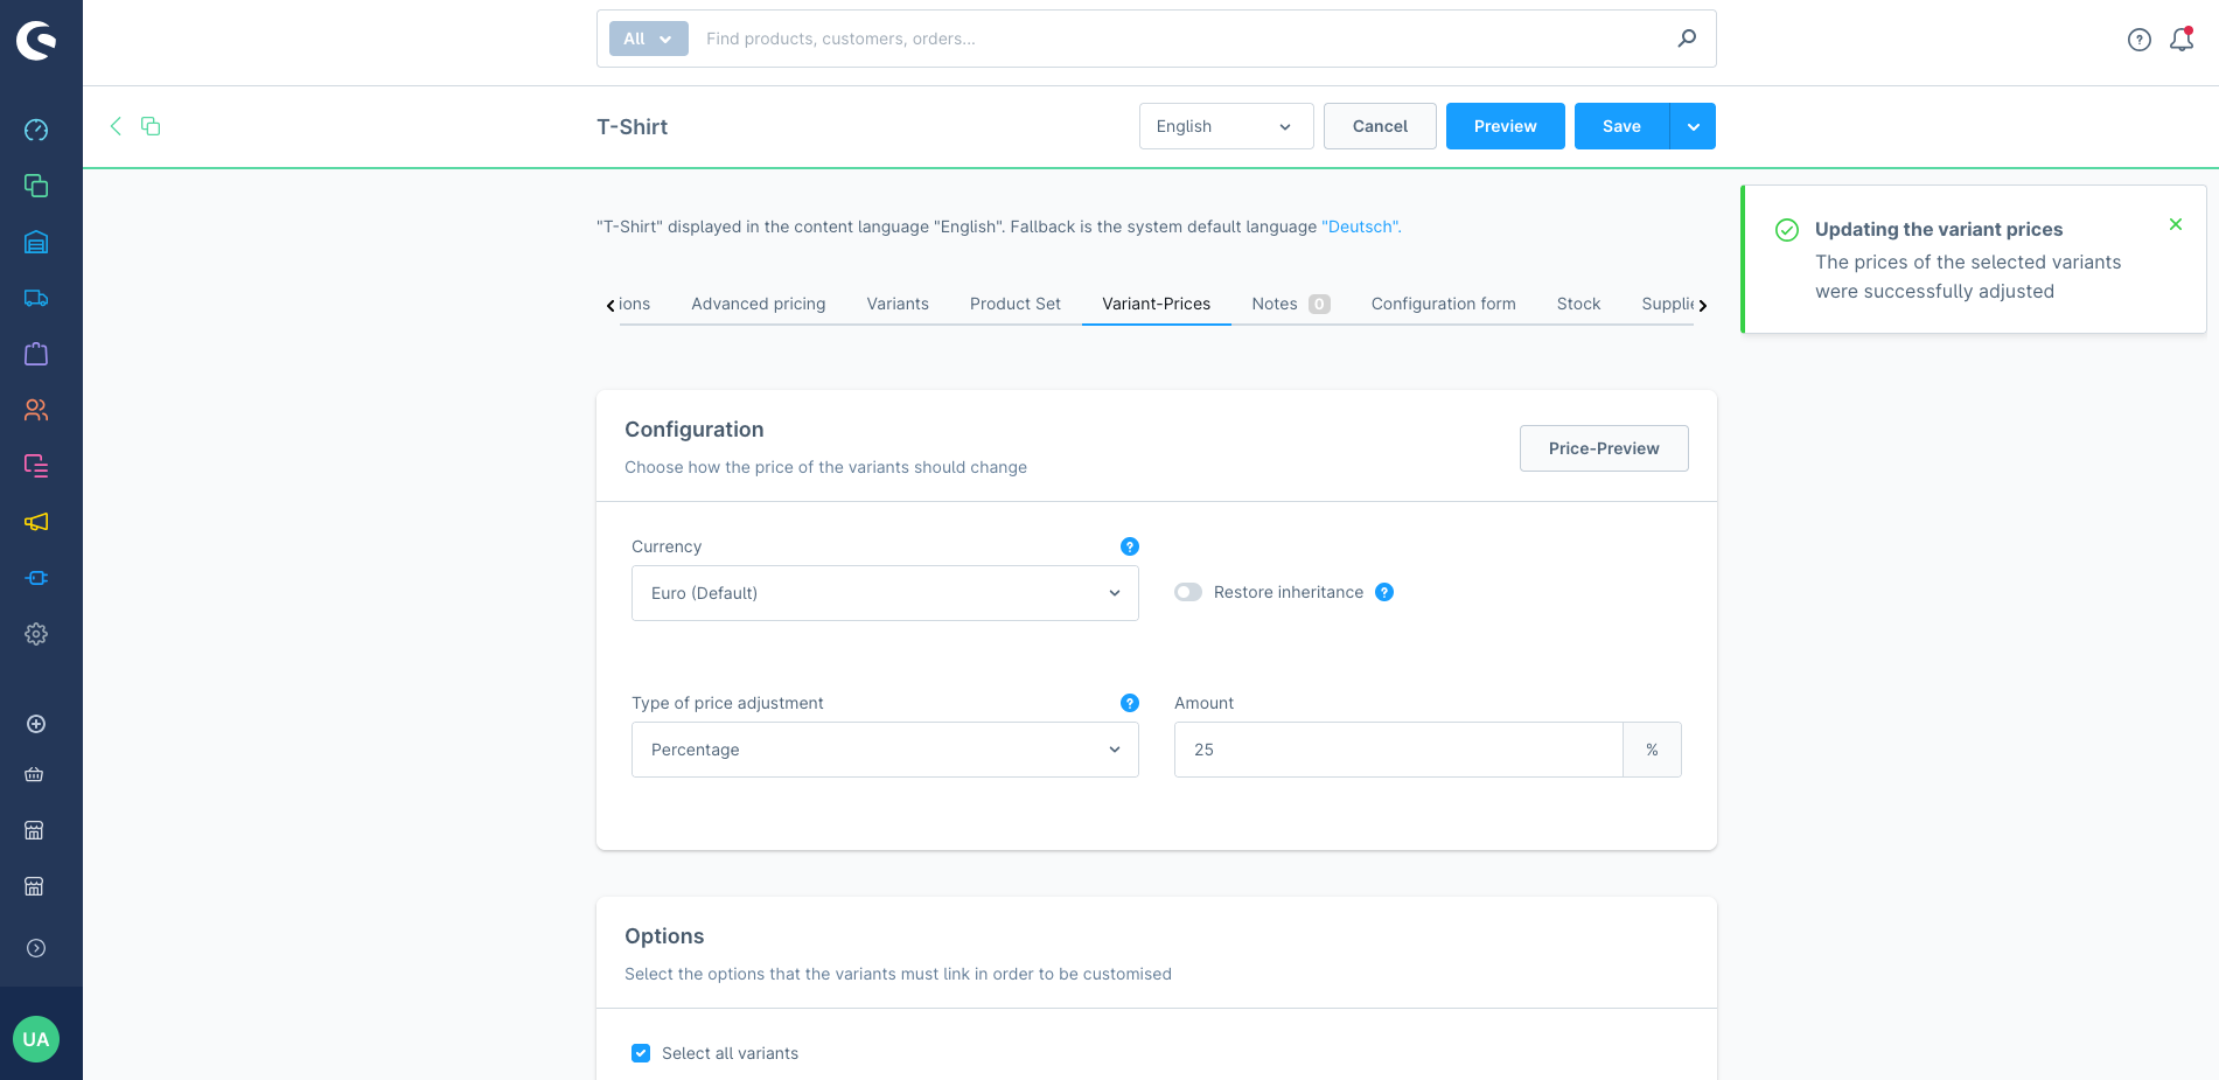Expand the sidebar with the circled arrow icon
The width and height of the screenshot is (2219, 1080).
pos(36,948)
